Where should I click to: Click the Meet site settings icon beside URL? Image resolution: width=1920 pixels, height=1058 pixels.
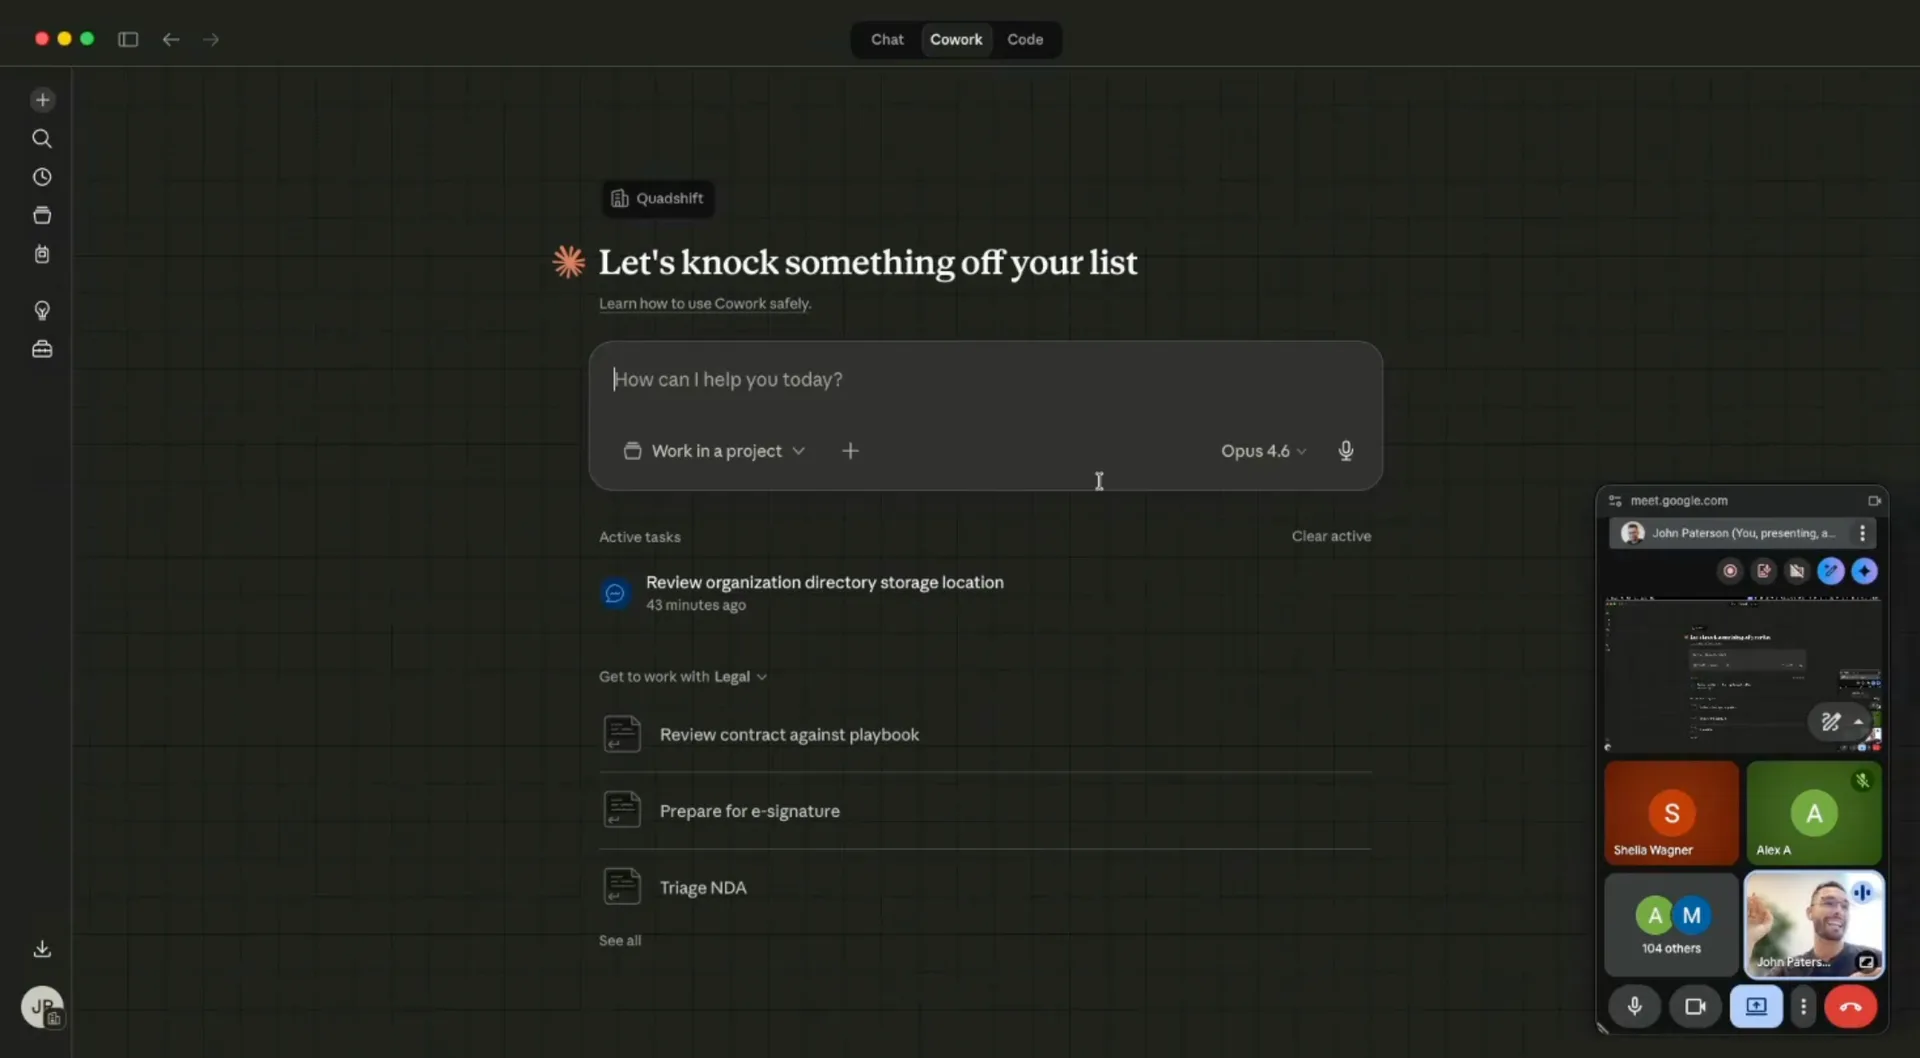pyautogui.click(x=1615, y=501)
